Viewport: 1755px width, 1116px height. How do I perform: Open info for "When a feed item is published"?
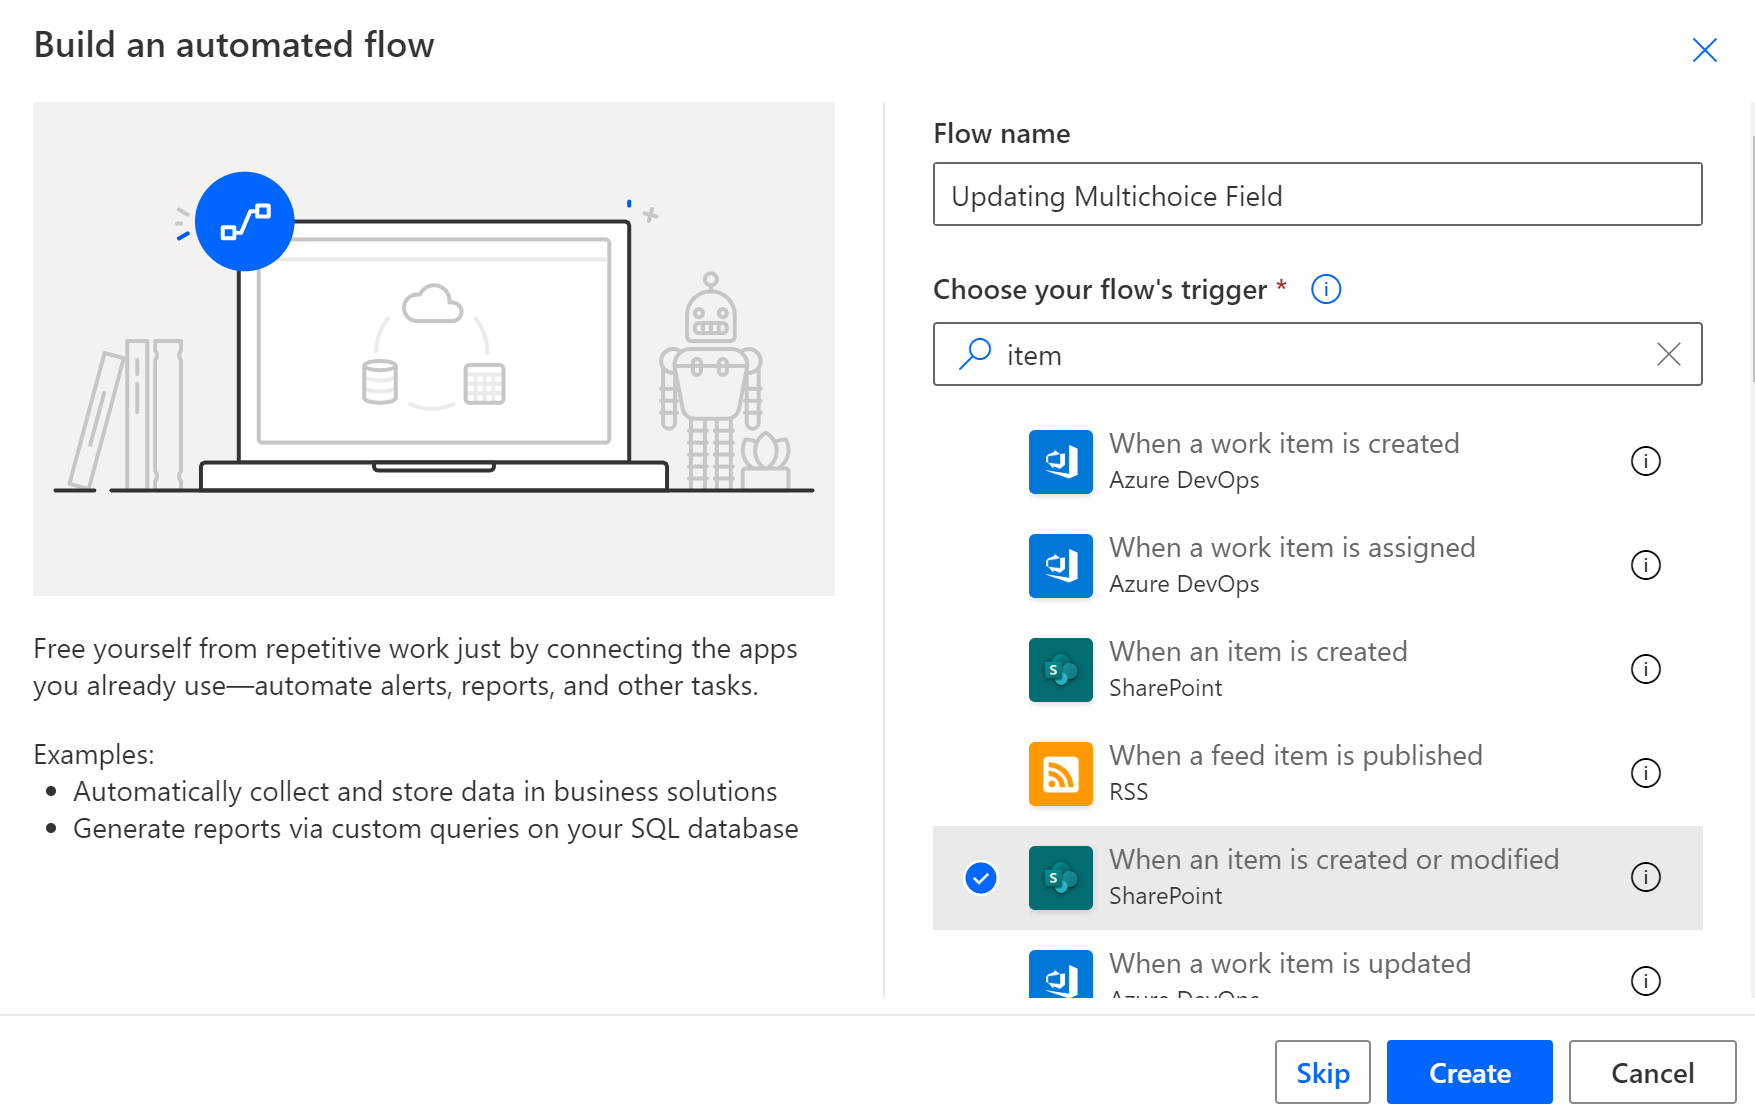[1645, 773]
